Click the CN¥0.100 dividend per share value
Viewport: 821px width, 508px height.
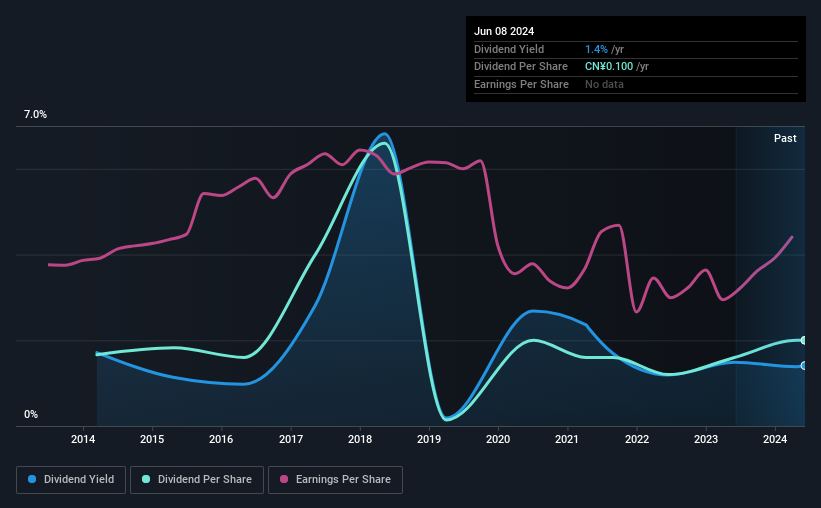pyautogui.click(x=609, y=67)
